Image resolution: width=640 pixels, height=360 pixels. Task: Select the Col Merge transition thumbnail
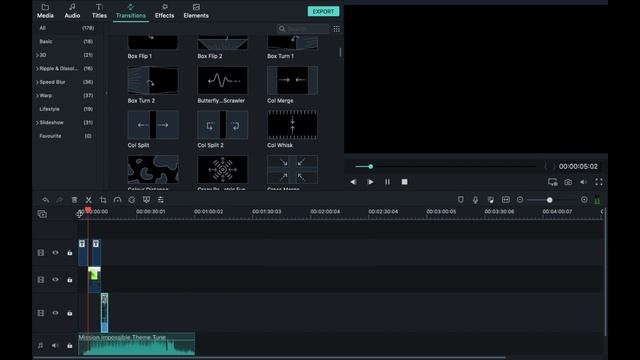(x=292, y=80)
